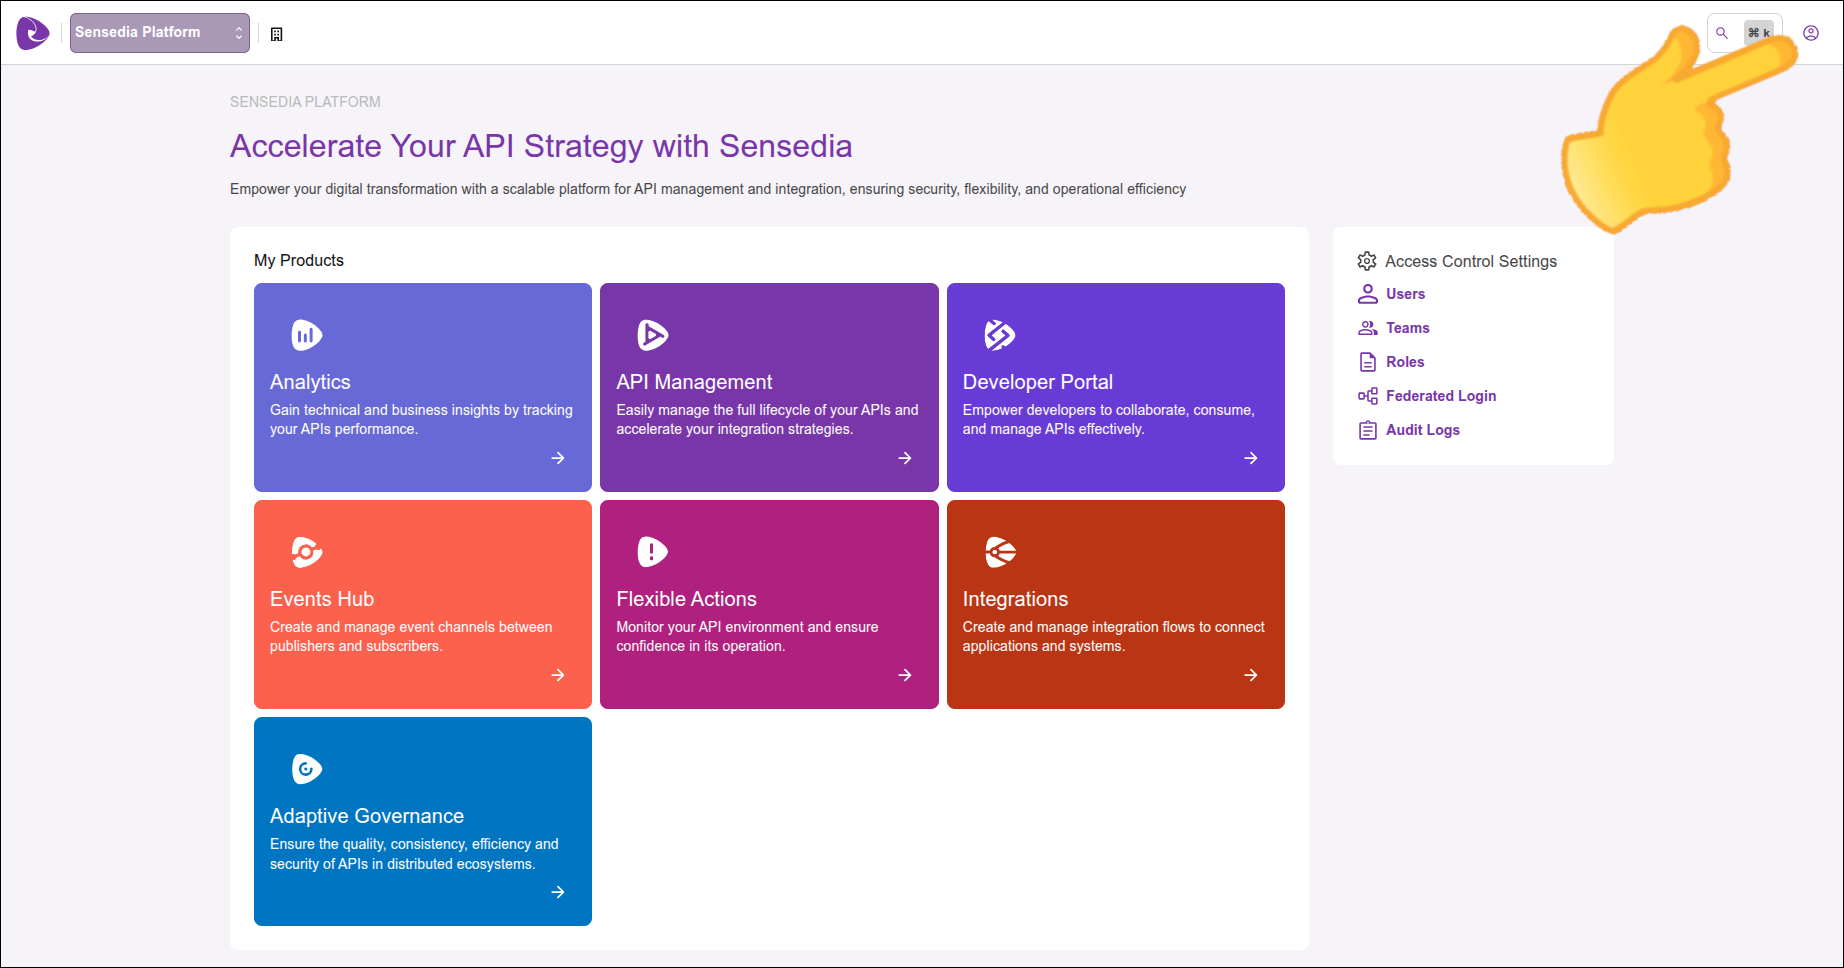
Task: Open the Sensedia Platform product dropdown
Action: 159,33
